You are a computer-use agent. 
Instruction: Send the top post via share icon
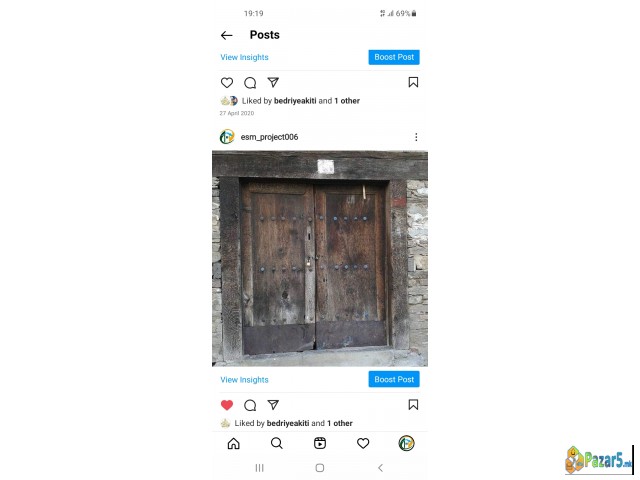click(273, 82)
